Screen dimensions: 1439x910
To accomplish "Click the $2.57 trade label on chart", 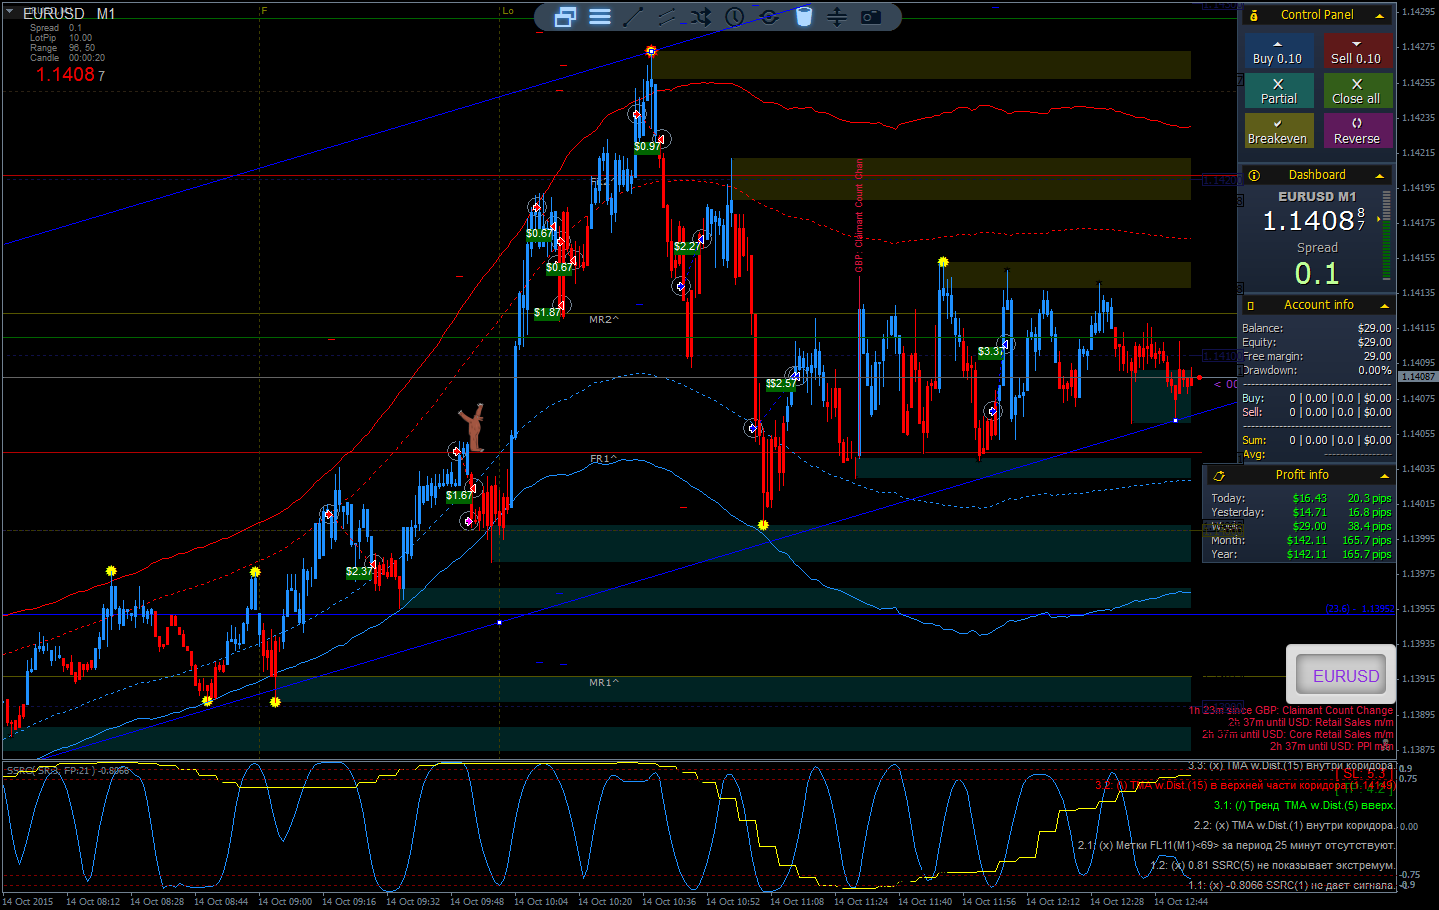I will [x=782, y=383].
